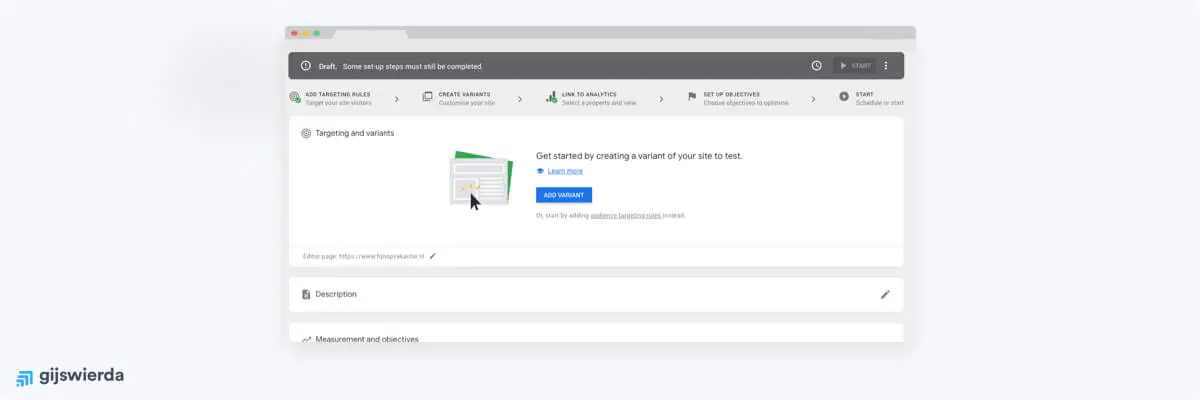1200x400 pixels.
Task: Select the Create Variants step
Action: click(459, 98)
